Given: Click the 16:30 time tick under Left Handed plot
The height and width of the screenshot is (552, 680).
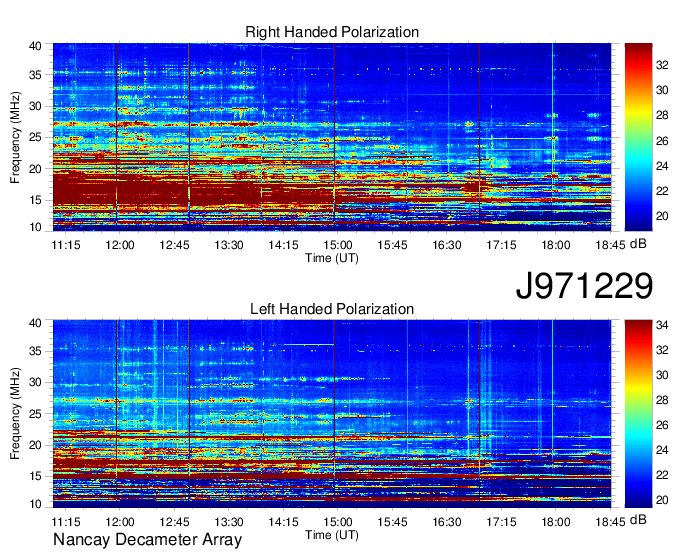Looking at the screenshot, I should 447,522.
